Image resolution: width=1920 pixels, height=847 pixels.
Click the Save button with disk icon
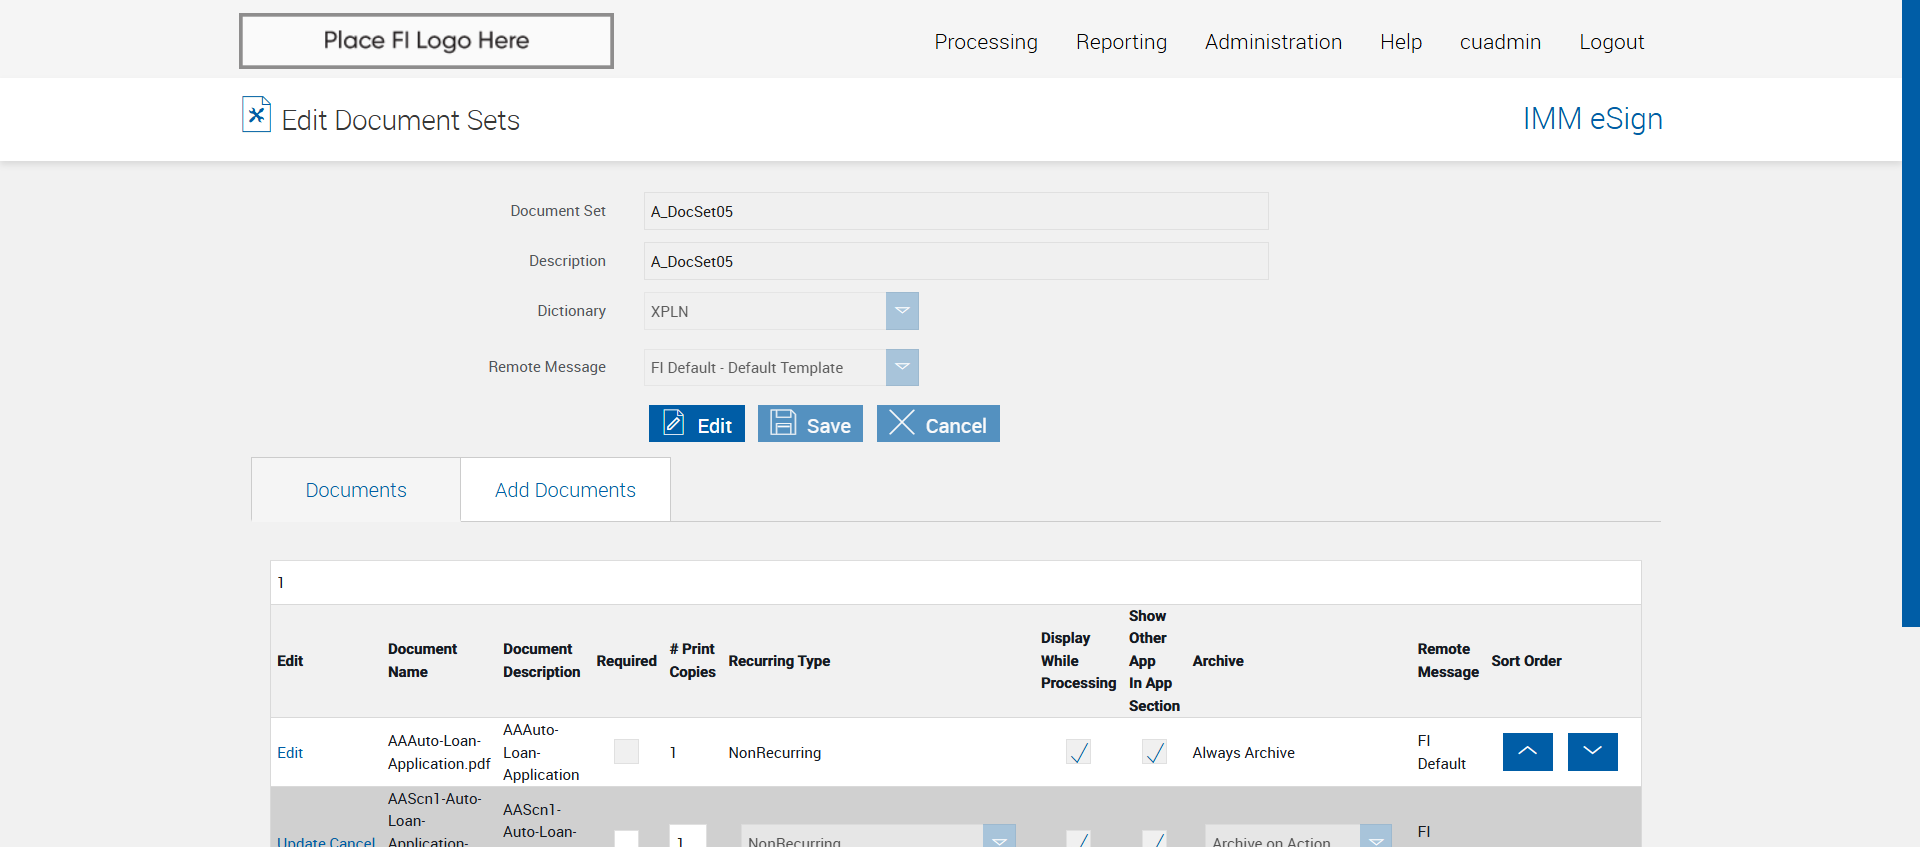click(x=810, y=424)
